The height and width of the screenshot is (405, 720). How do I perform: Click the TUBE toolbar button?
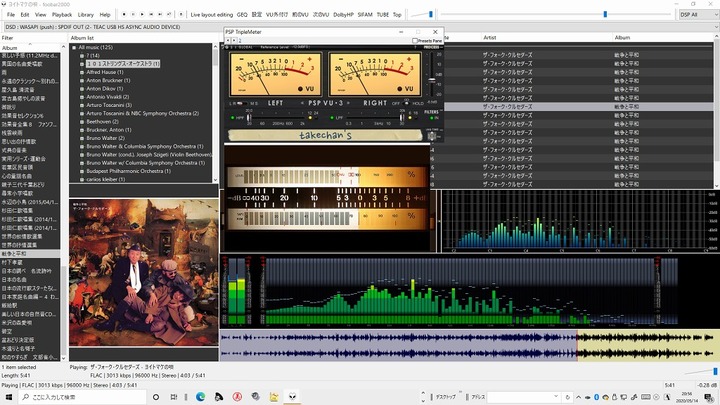click(x=383, y=15)
